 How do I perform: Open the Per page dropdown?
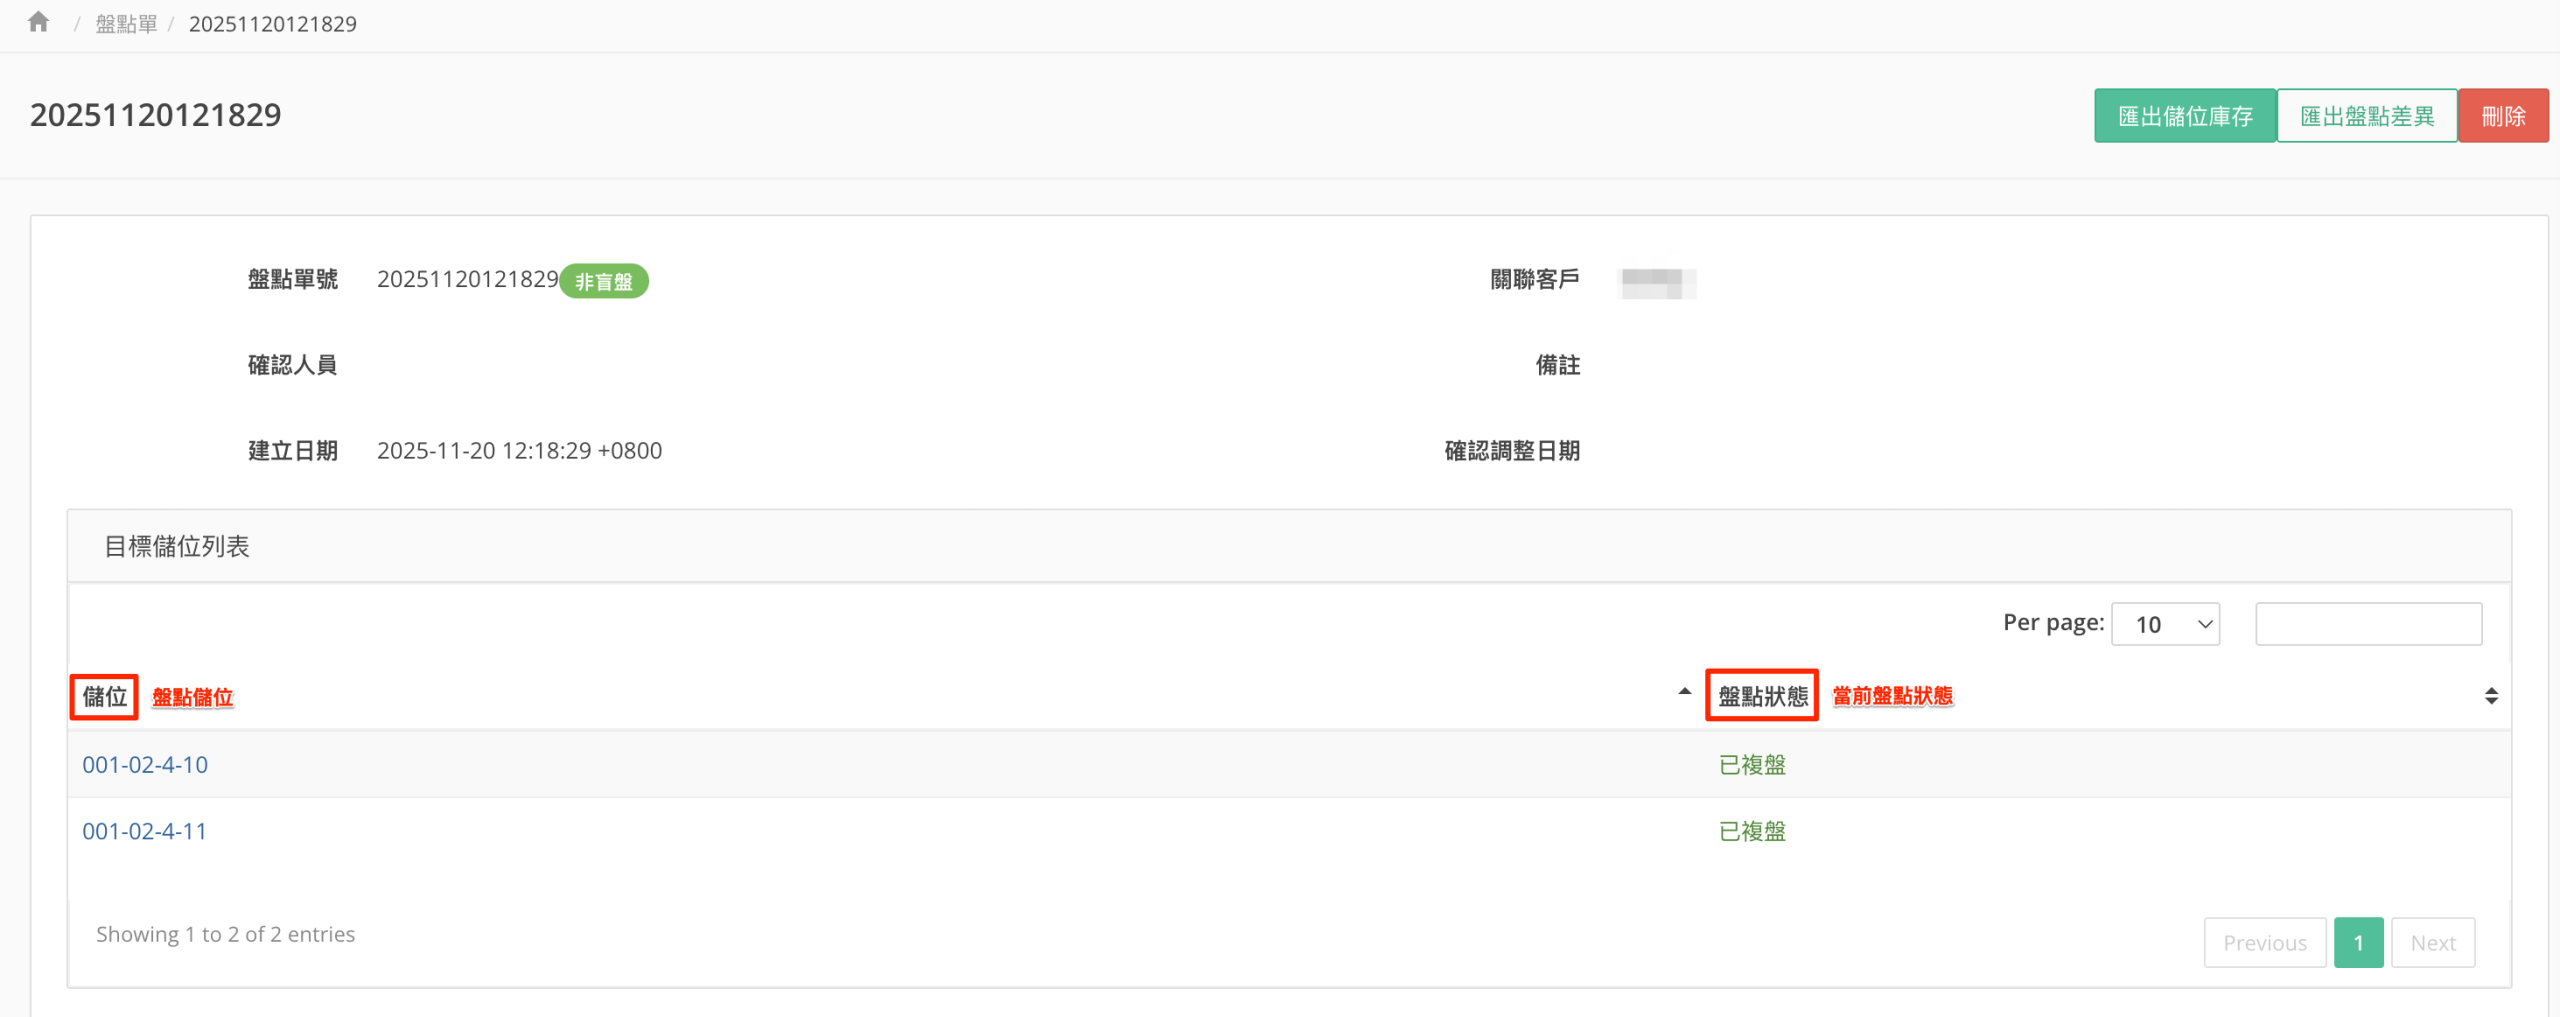coord(2165,624)
